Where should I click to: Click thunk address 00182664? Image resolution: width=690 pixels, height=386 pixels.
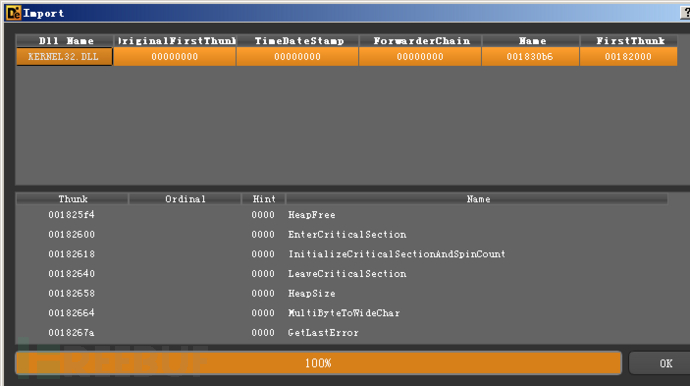(x=71, y=313)
